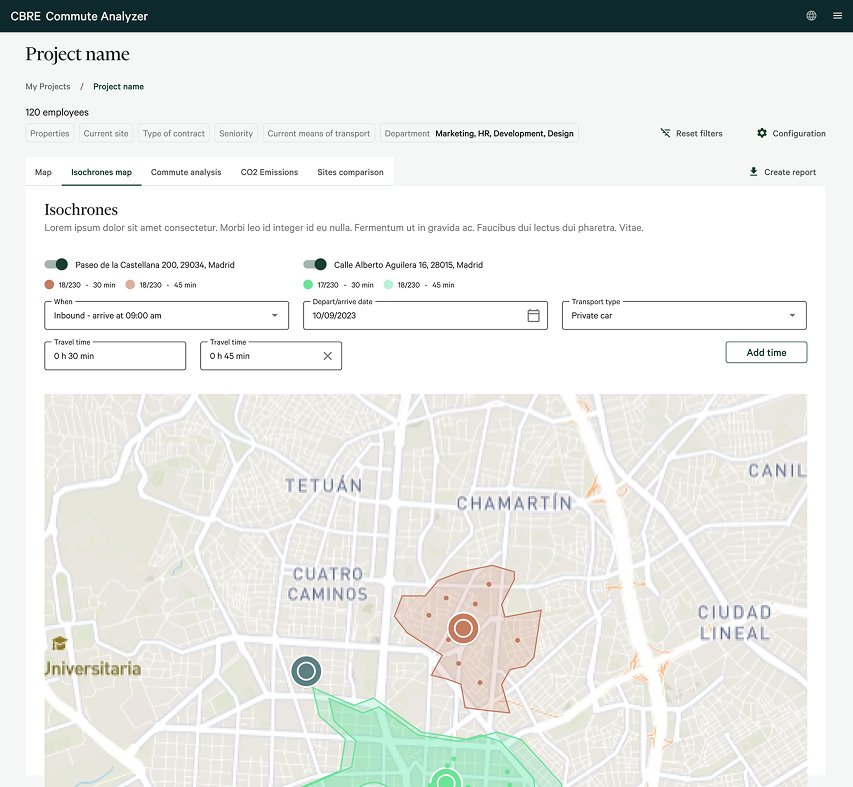
Task: Click the bright green 30 min swatch
Action: [308, 284]
